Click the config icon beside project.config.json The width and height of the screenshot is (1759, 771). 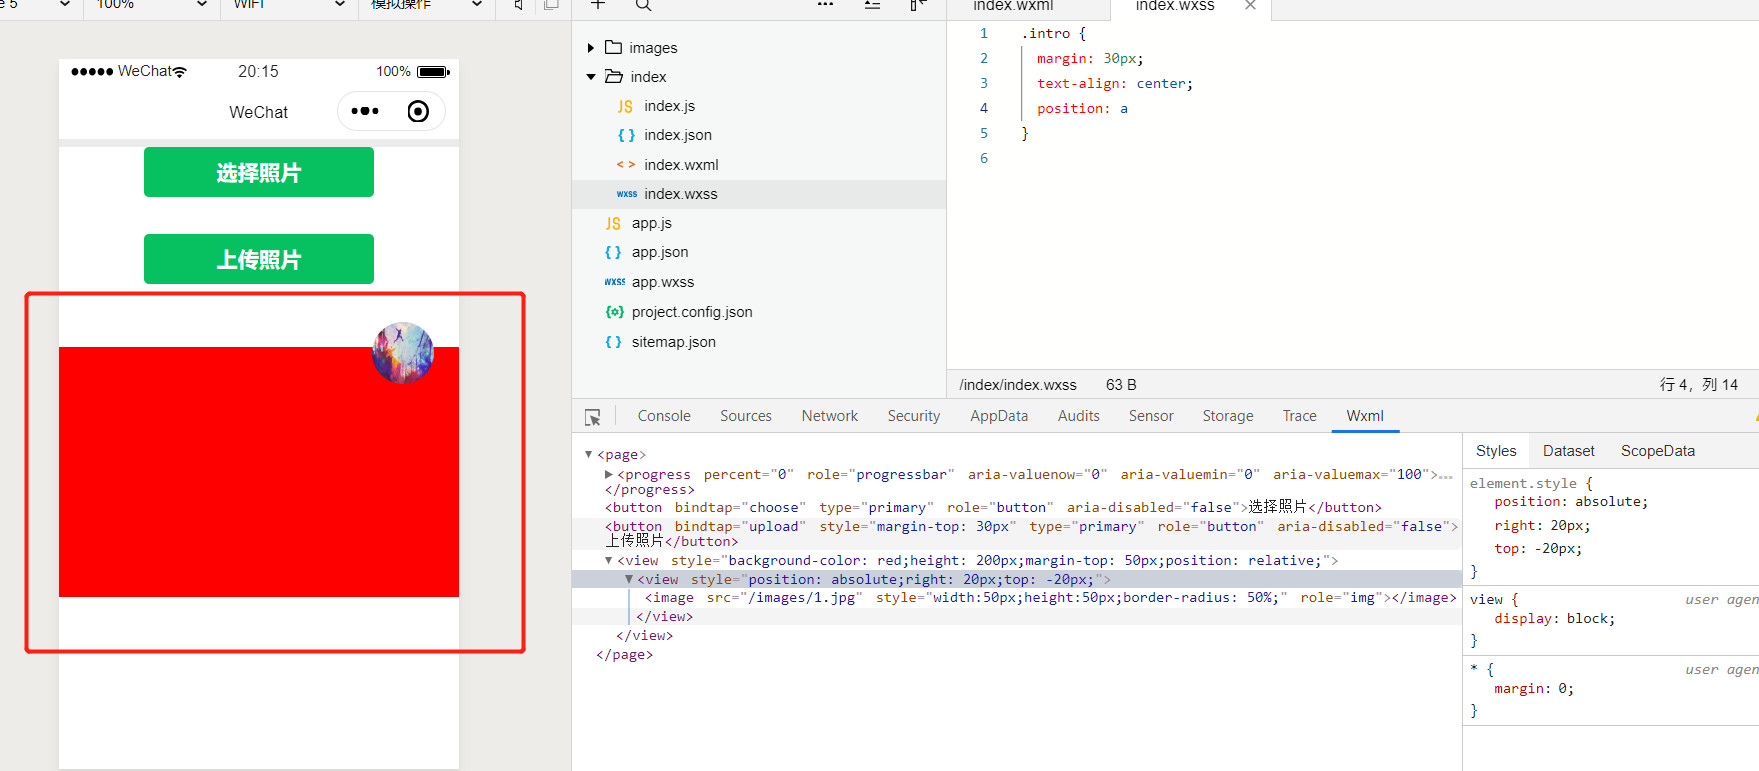tap(614, 312)
